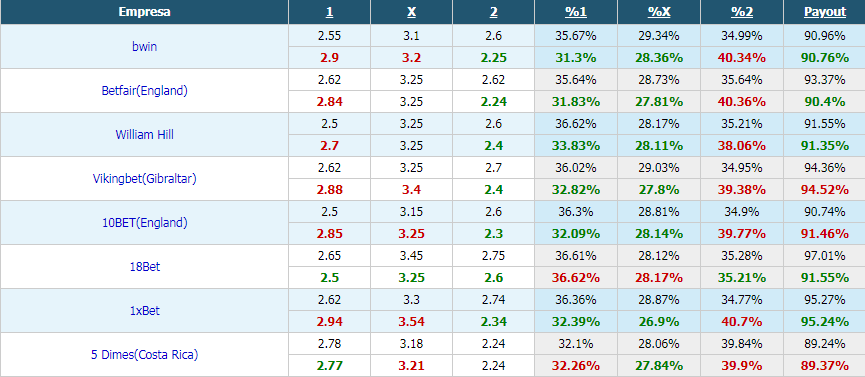The width and height of the screenshot is (865, 377).
Task: Select 5 Dimes' current payout 89.37%
Action: tap(825, 366)
